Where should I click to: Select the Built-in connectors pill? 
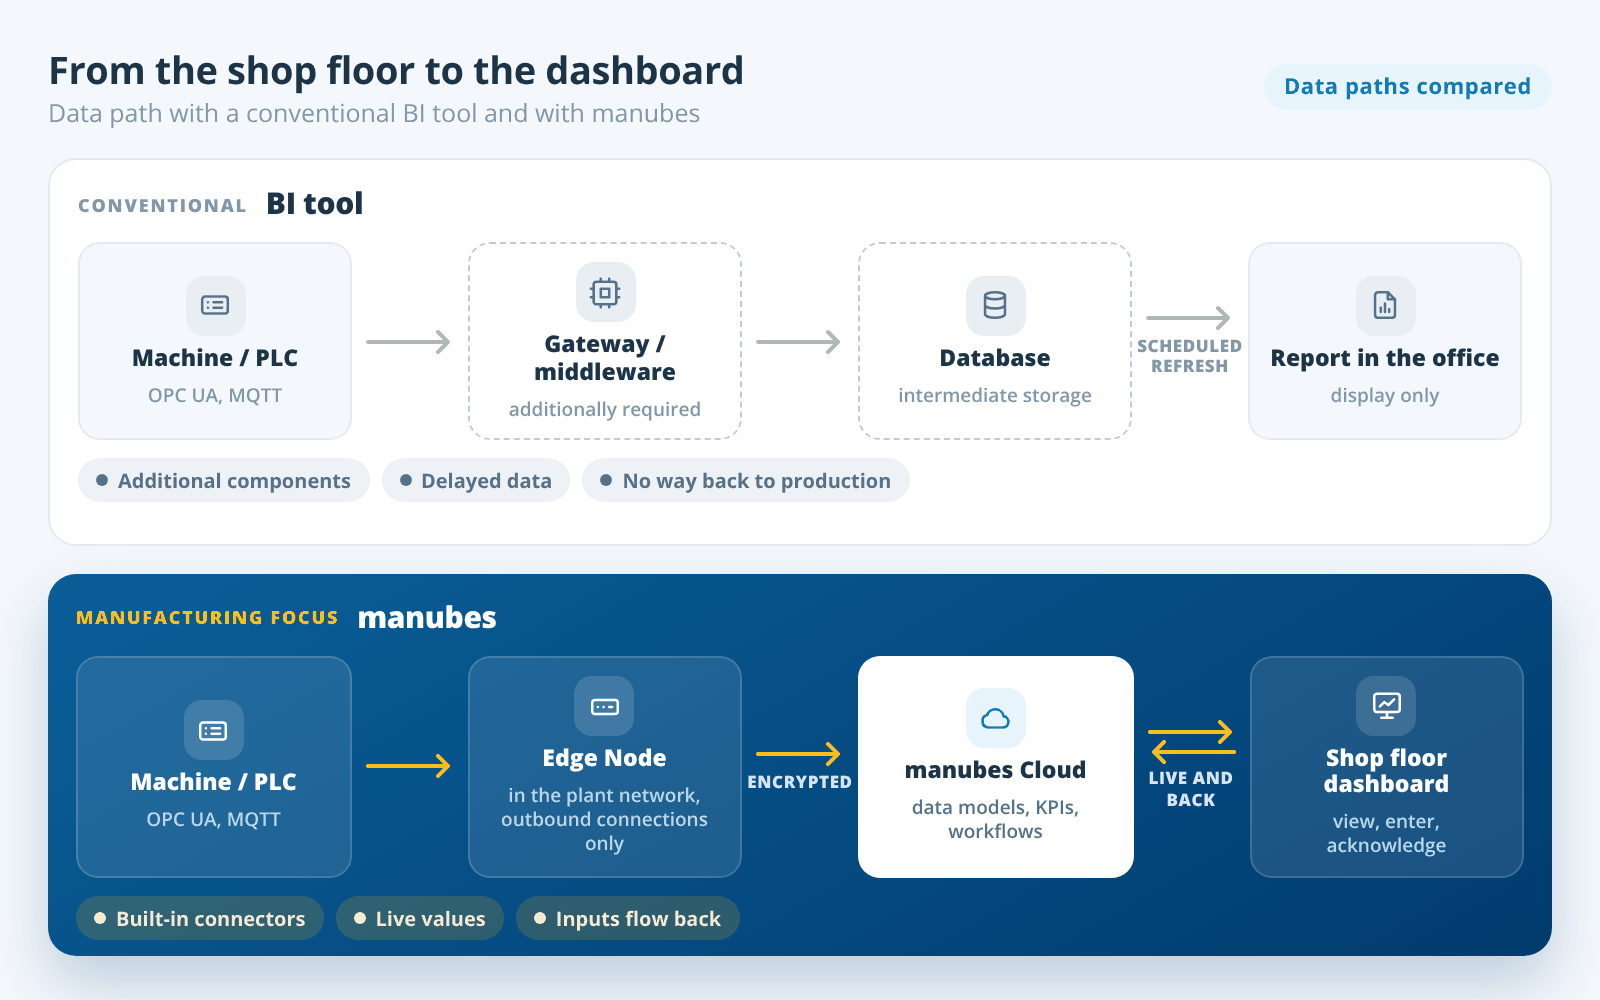200,918
